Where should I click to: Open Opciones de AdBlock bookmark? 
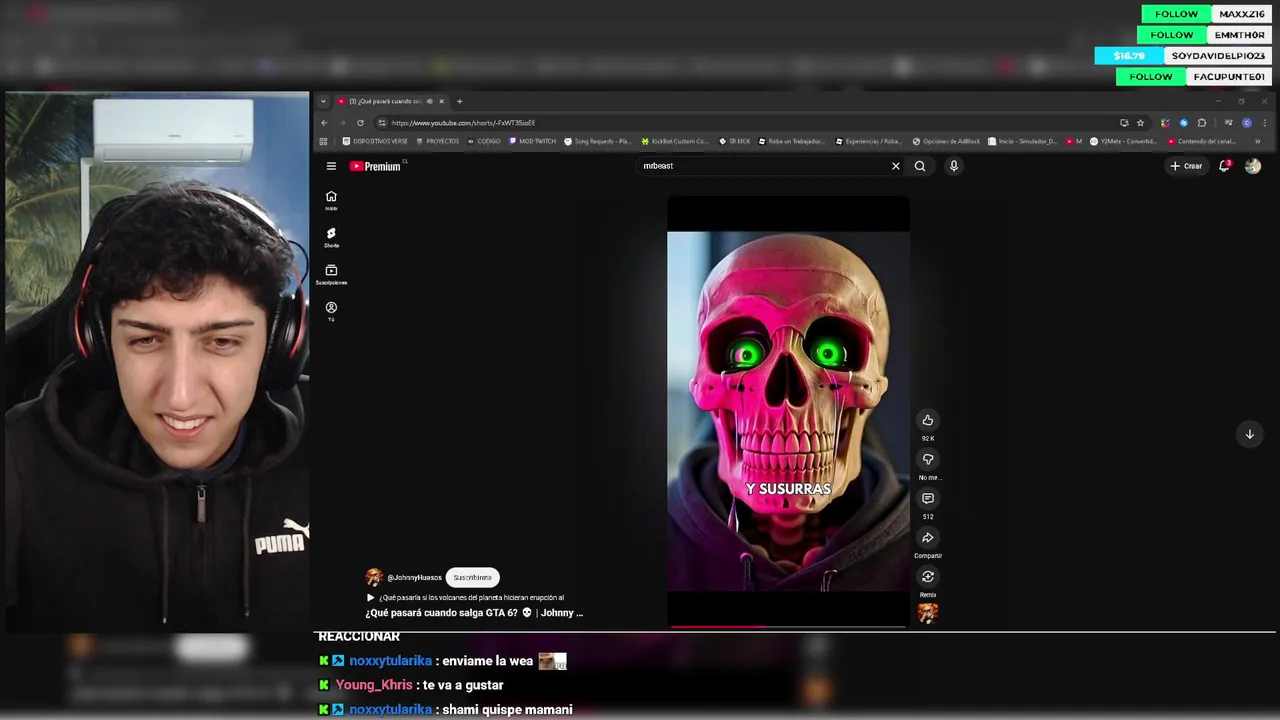click(946, 141)
